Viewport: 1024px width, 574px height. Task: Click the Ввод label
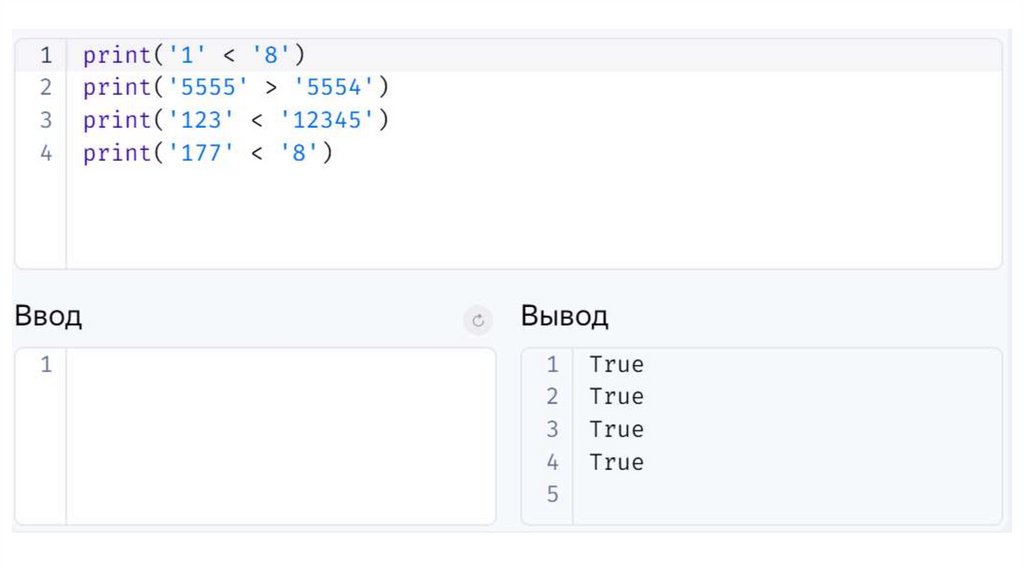(x=48, y=317)
